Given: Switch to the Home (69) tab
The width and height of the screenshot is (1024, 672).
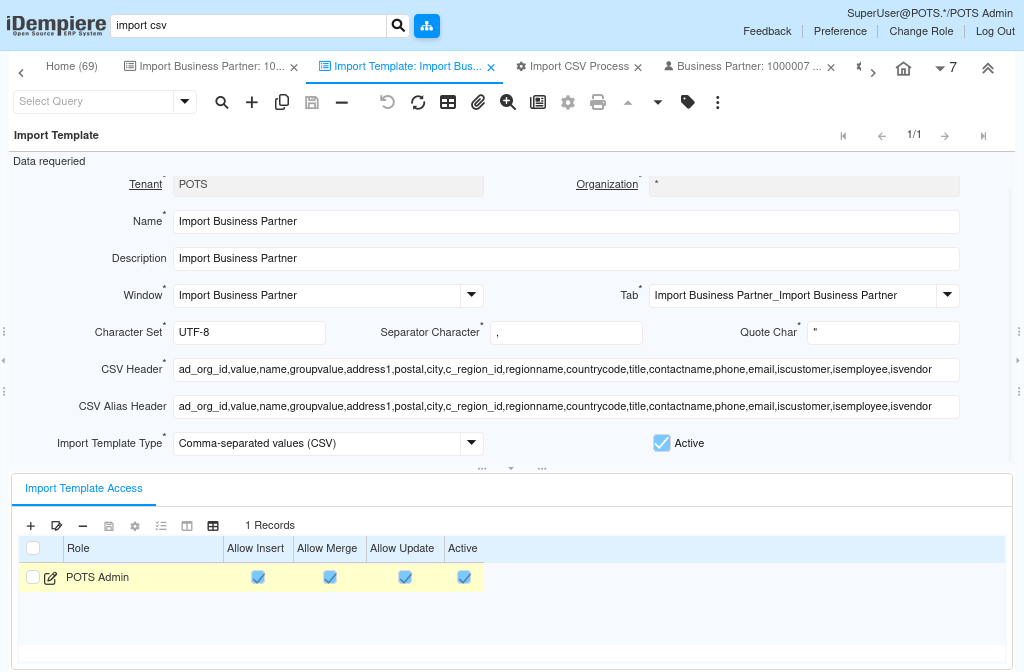Looking at the screenshot, I should coord(72,67).
